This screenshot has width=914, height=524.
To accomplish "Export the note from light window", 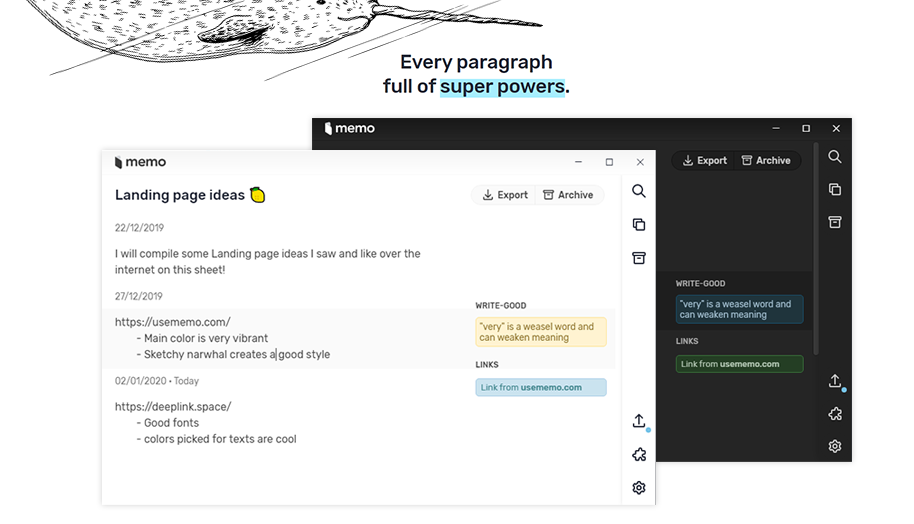I will coord(505,195).
